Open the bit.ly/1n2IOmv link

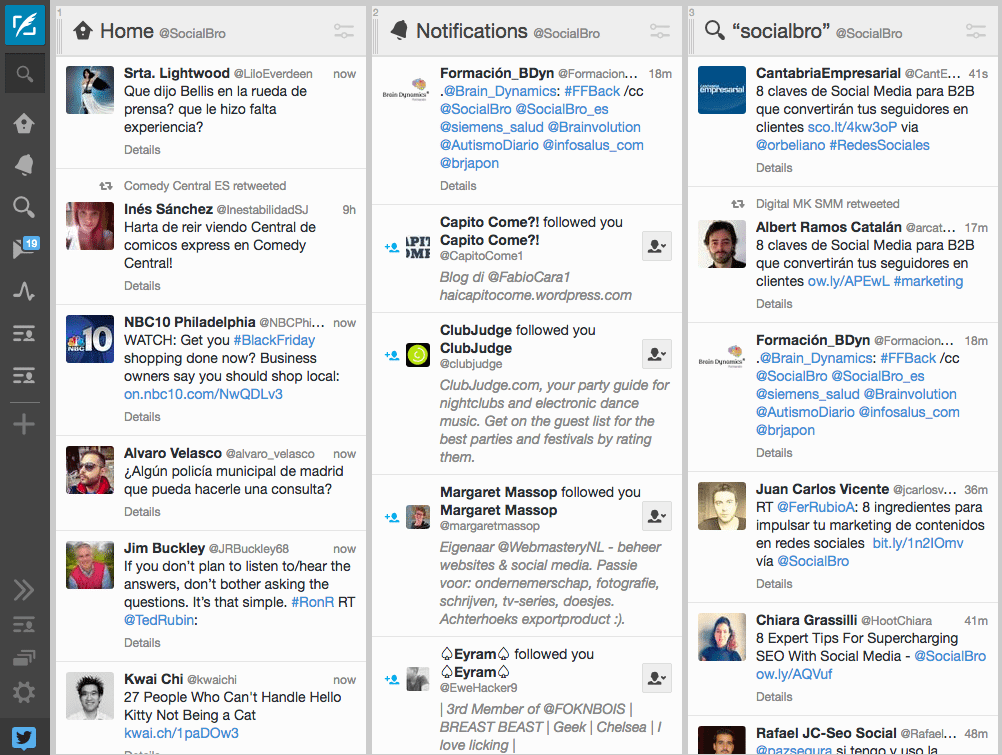[918, 543]
